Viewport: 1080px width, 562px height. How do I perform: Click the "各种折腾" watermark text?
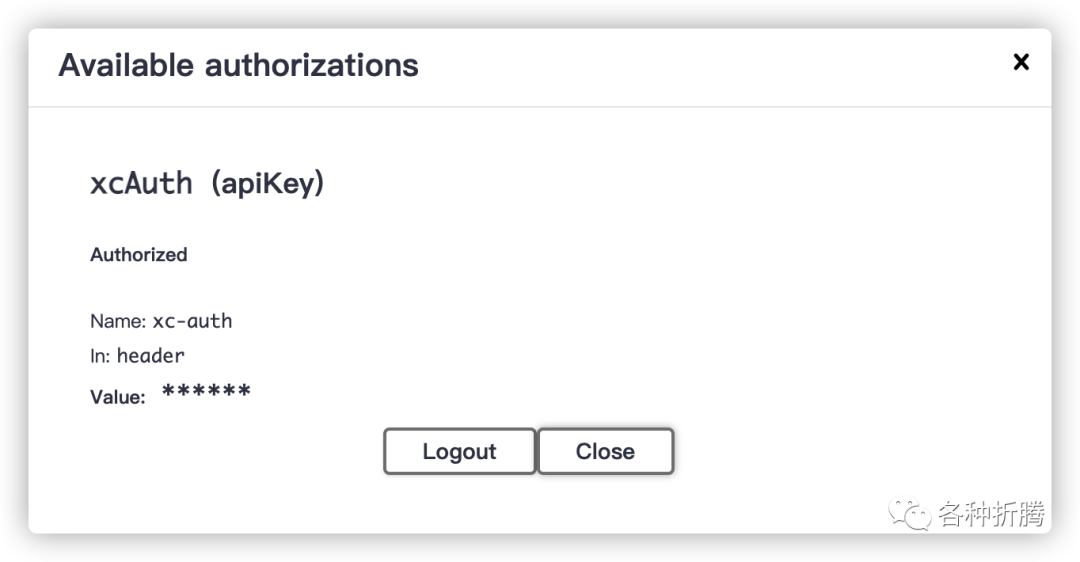[990, 515]
